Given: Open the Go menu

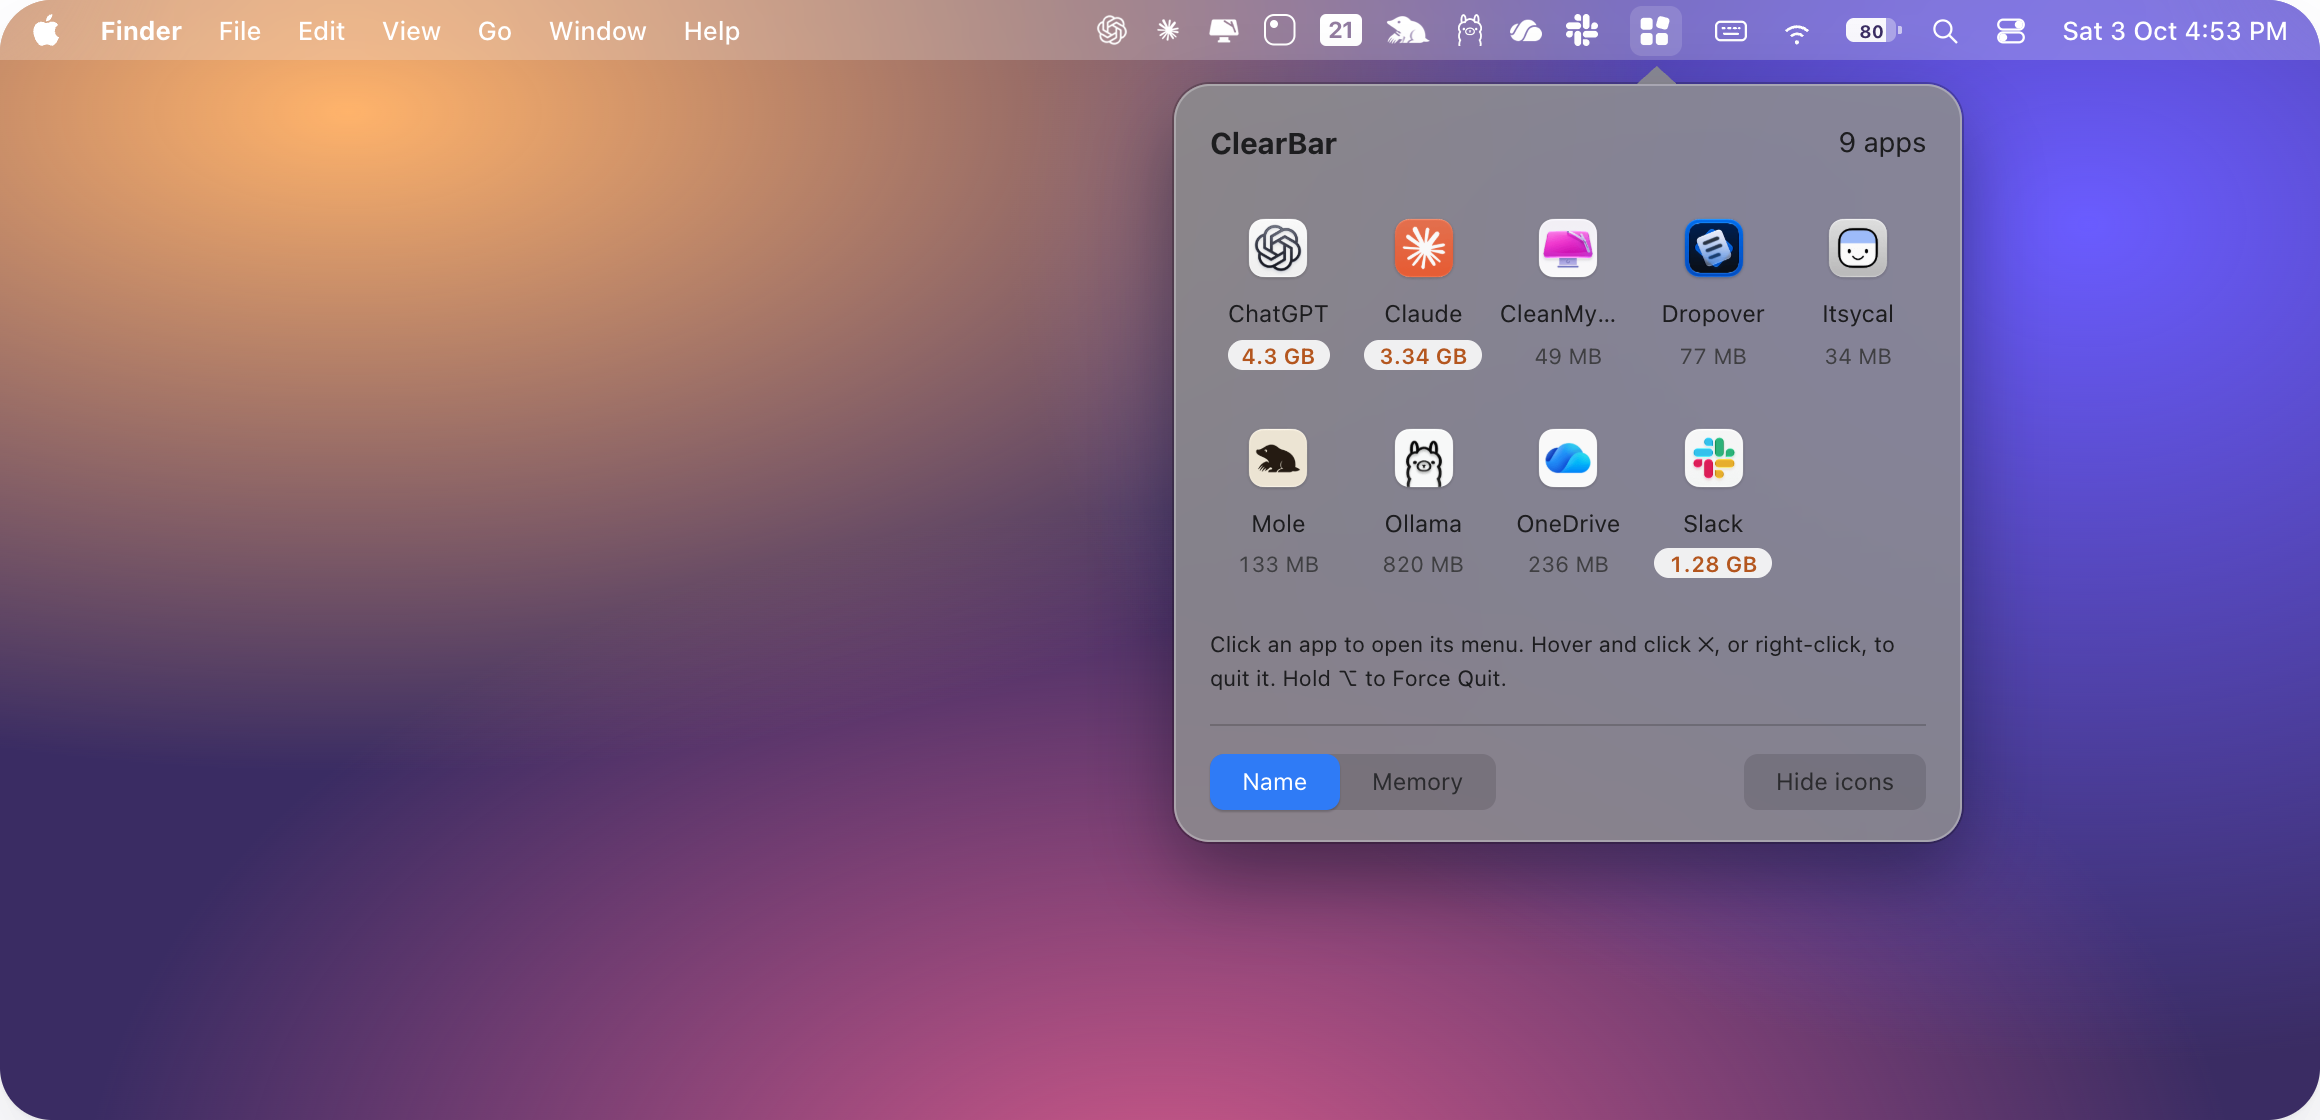Looking at the screenshot, I should [495, 31].
